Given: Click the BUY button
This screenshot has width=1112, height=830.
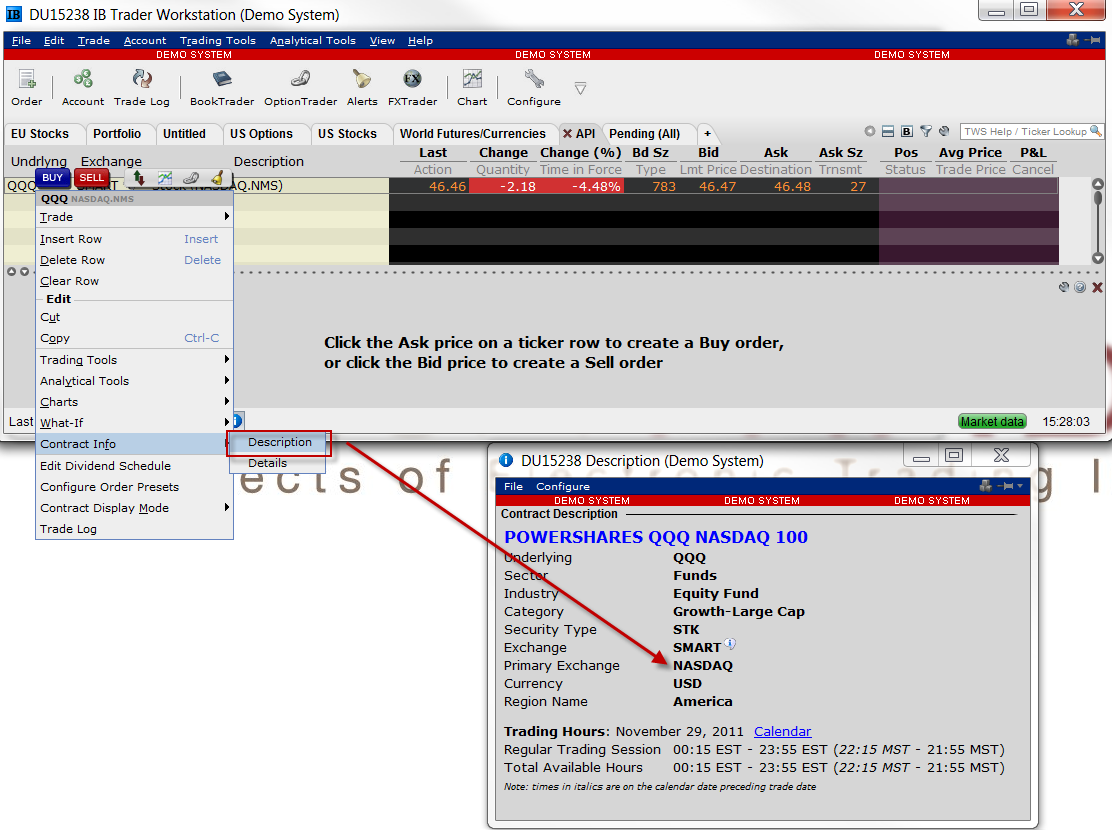Looking at the screenshot, I should point(52,178).
